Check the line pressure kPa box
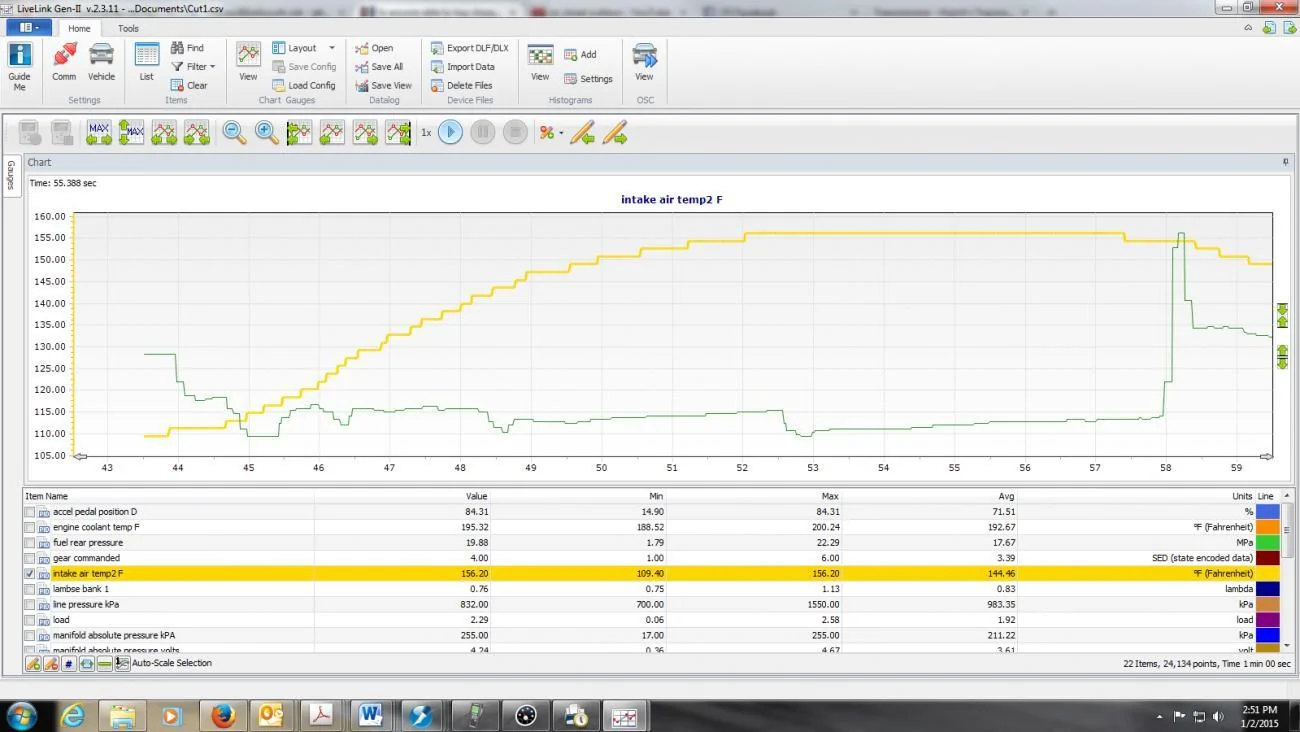This screenshot has width=1300, height=732. point(30,605)
